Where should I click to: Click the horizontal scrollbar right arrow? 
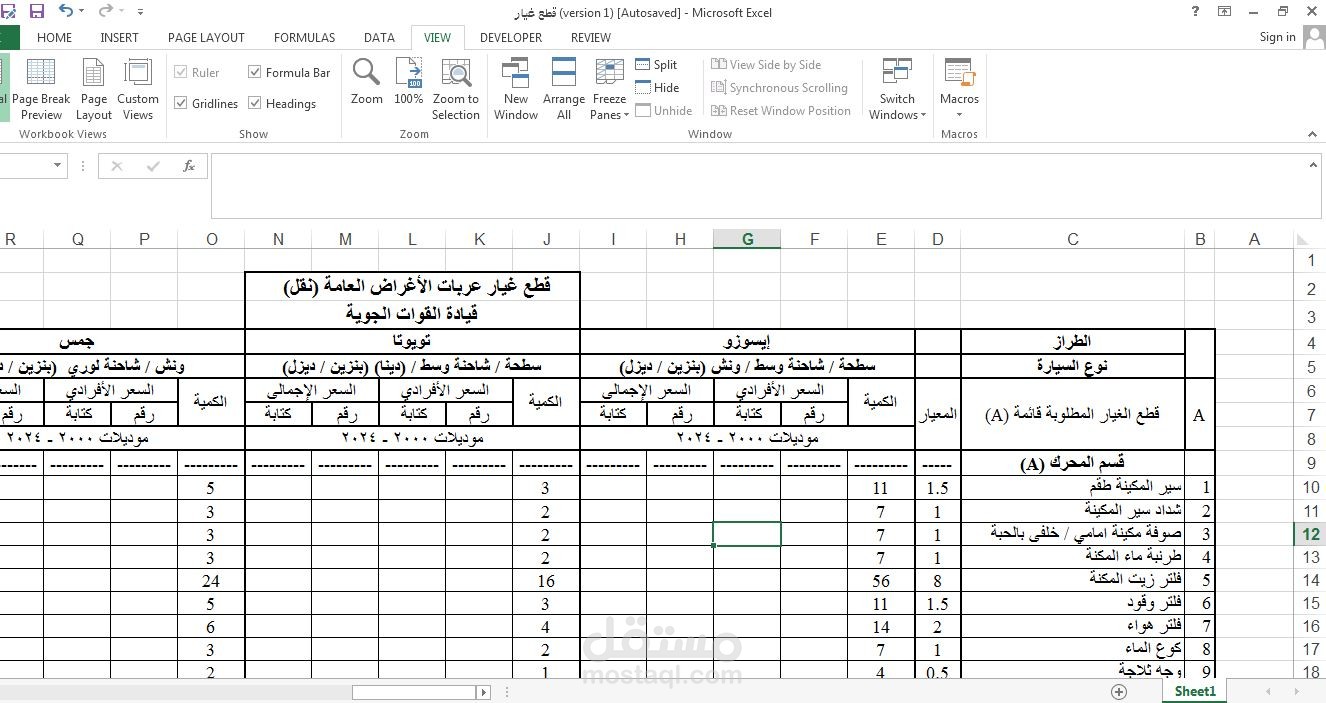[x=484, y=692]
